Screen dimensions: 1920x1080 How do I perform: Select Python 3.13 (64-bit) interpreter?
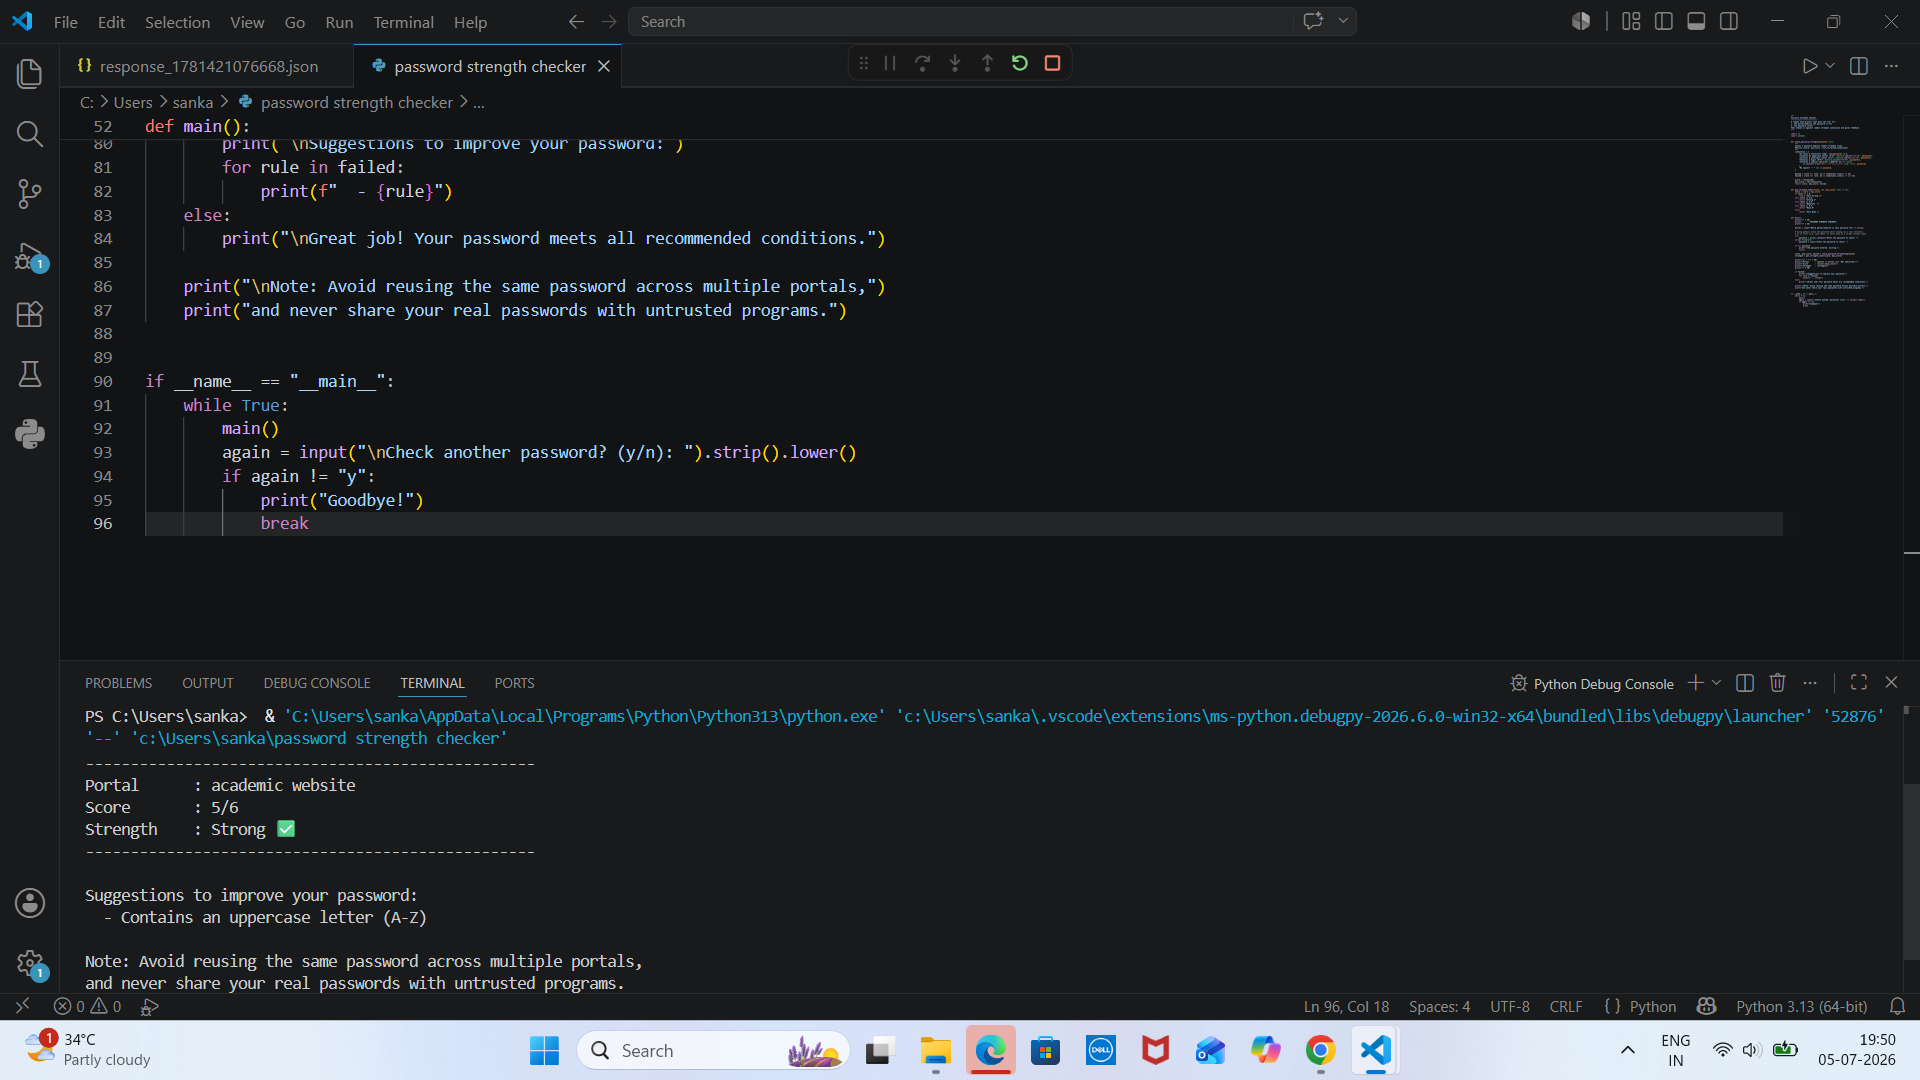coord(1801,1006)
